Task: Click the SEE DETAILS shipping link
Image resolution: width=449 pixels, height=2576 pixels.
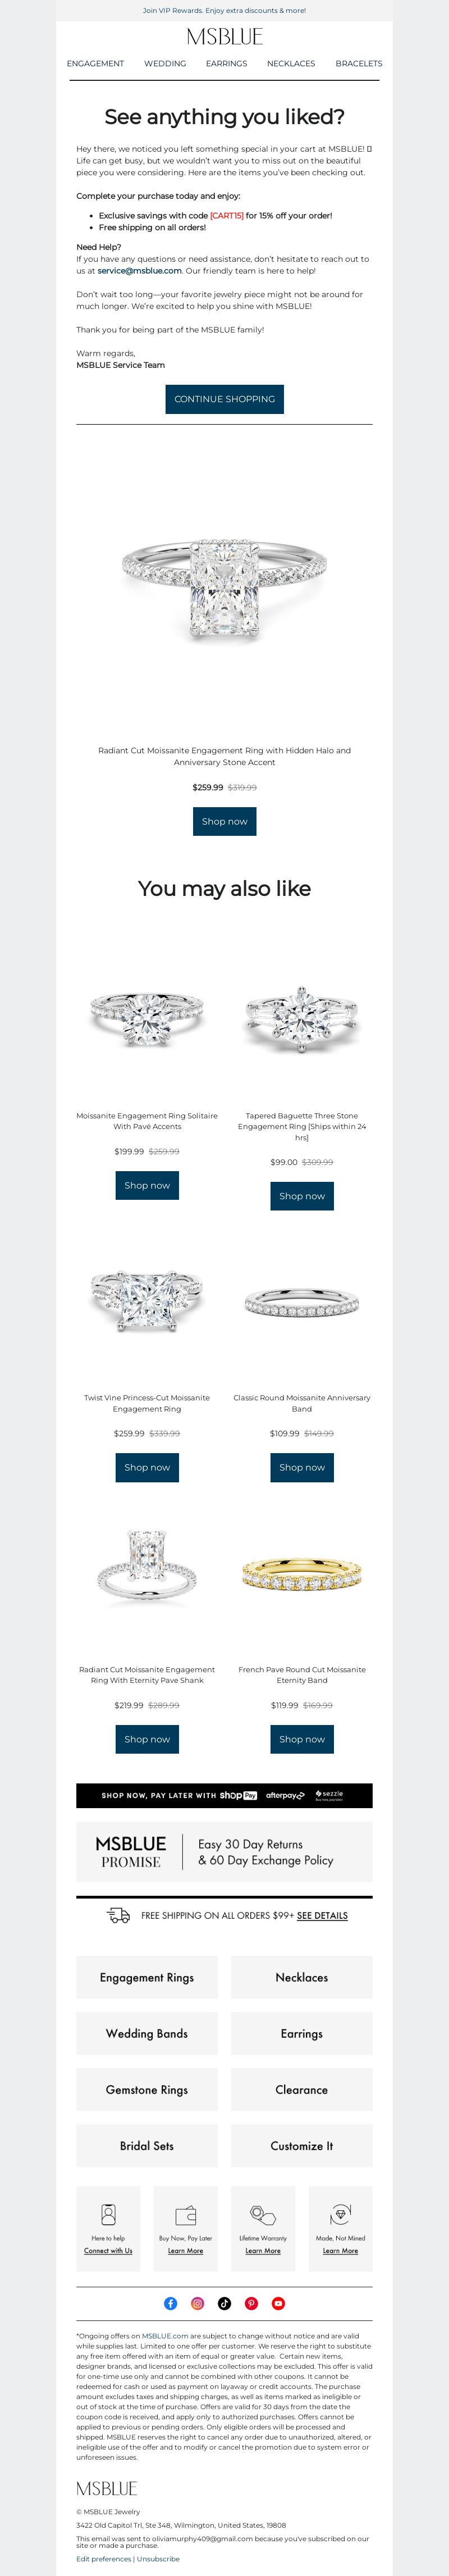Action: click(322, 1916)
